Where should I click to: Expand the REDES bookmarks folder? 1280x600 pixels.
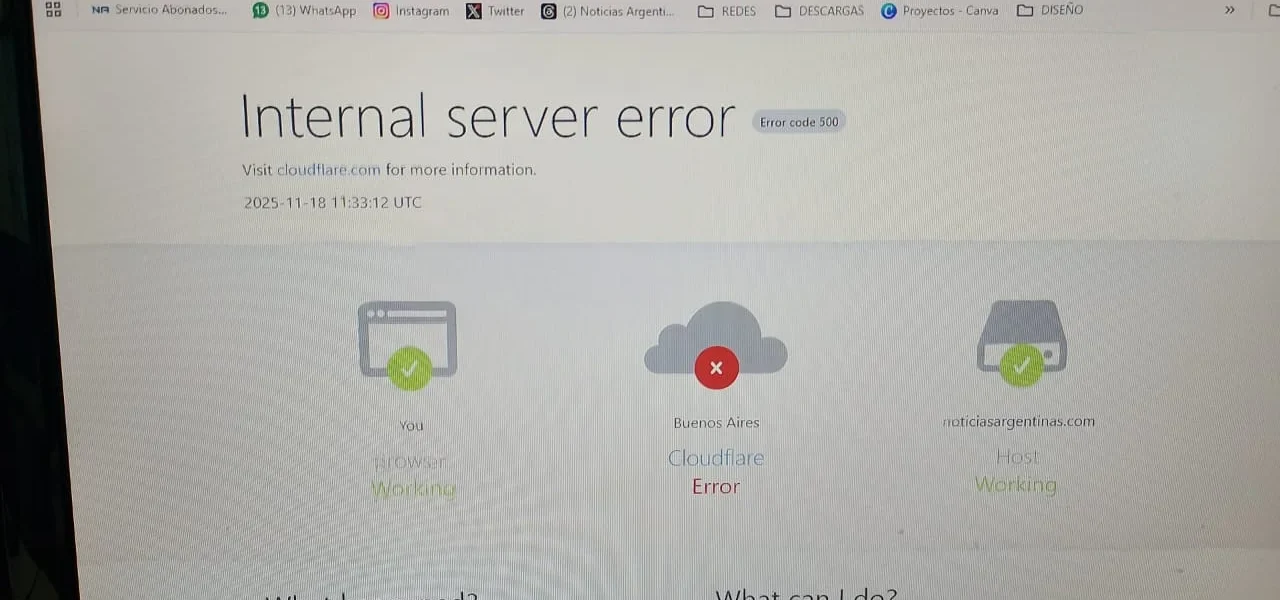click(727, 11)
